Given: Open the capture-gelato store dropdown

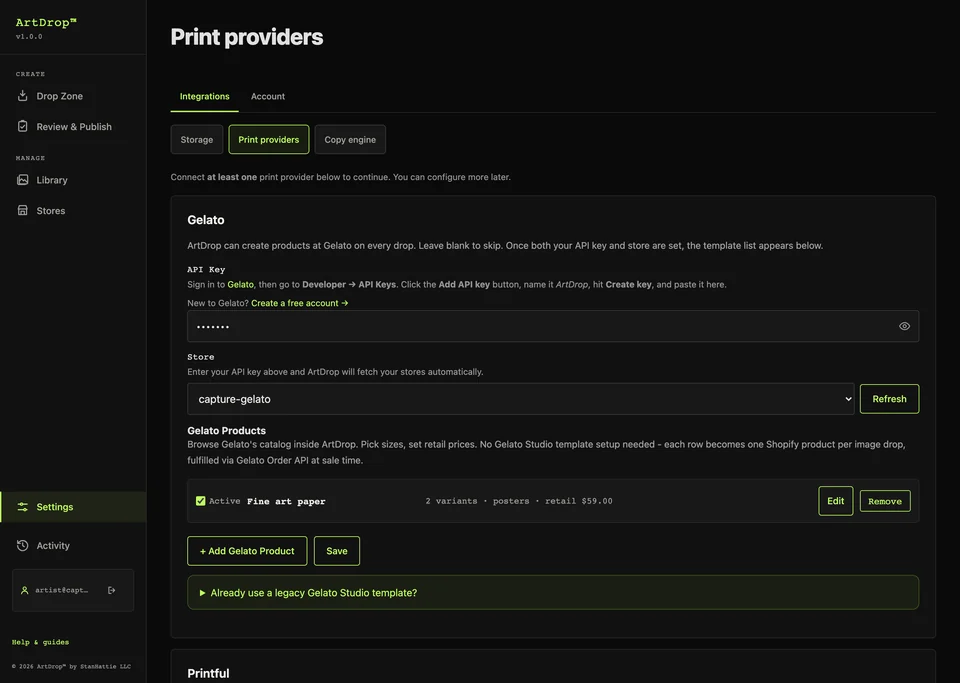Looking at the screenshot, I should pos(520,399).
